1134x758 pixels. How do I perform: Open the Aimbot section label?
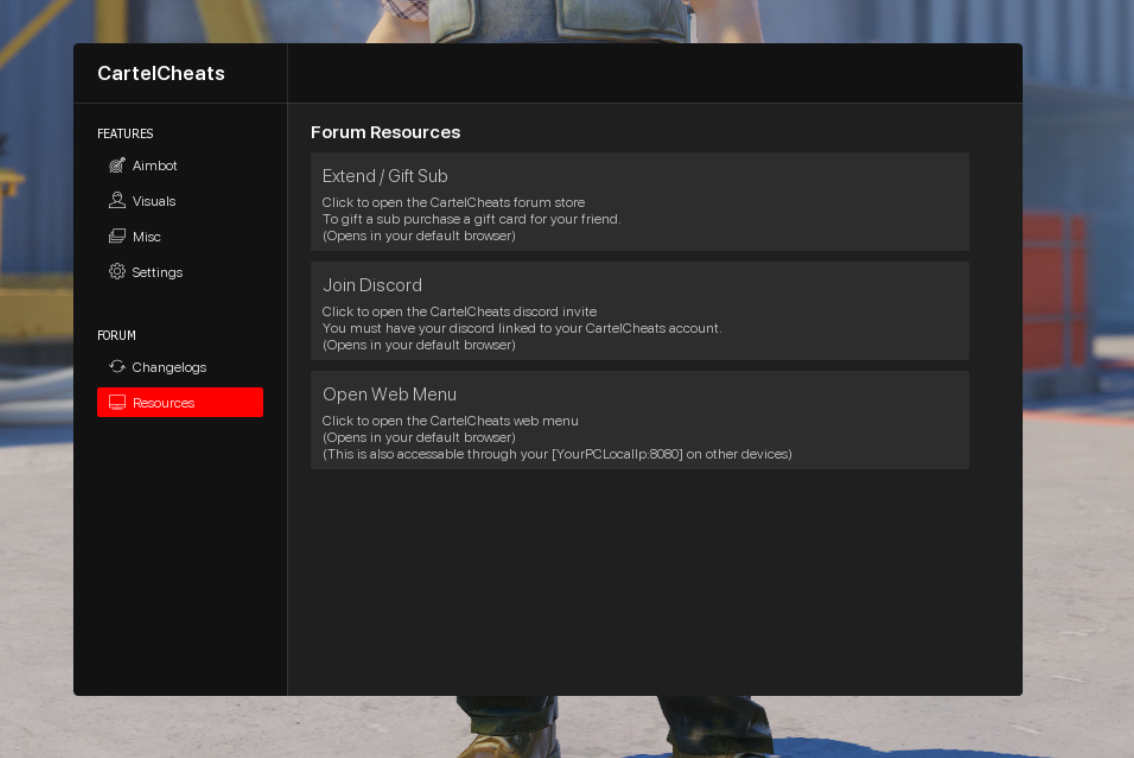pos(155,166)
